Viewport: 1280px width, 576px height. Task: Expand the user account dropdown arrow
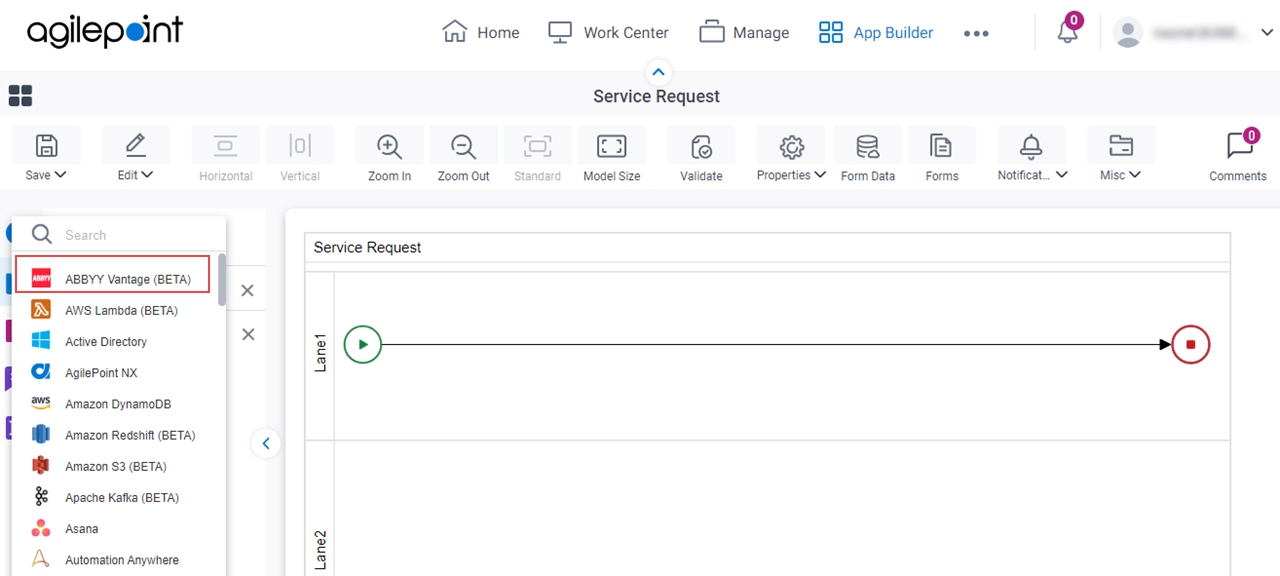coord(1267,33)
